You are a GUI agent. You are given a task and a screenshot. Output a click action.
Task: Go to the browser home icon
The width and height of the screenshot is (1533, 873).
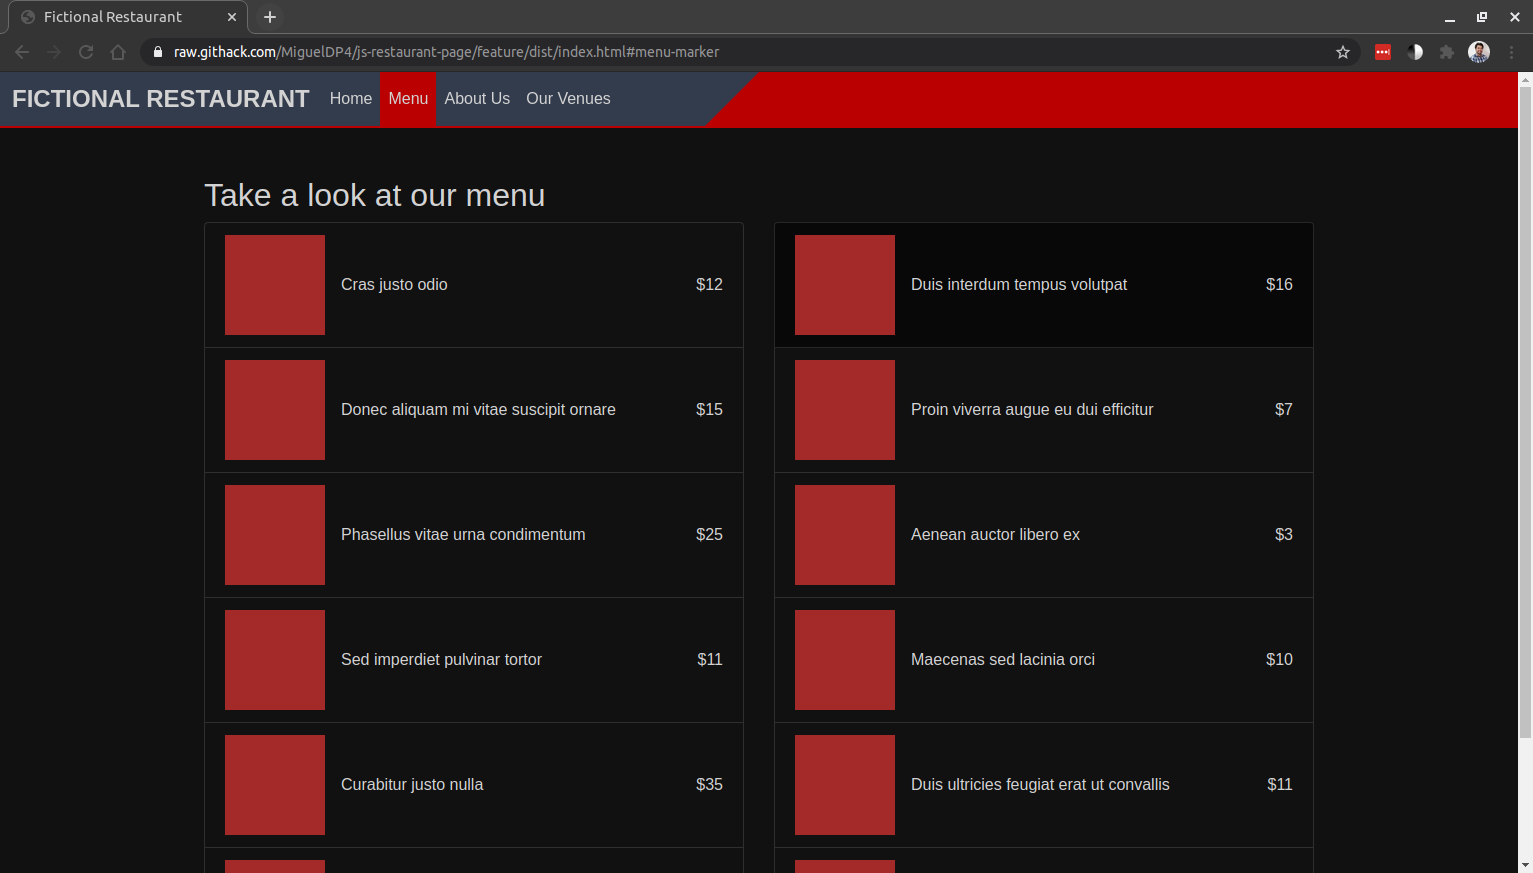click(118, 52)
